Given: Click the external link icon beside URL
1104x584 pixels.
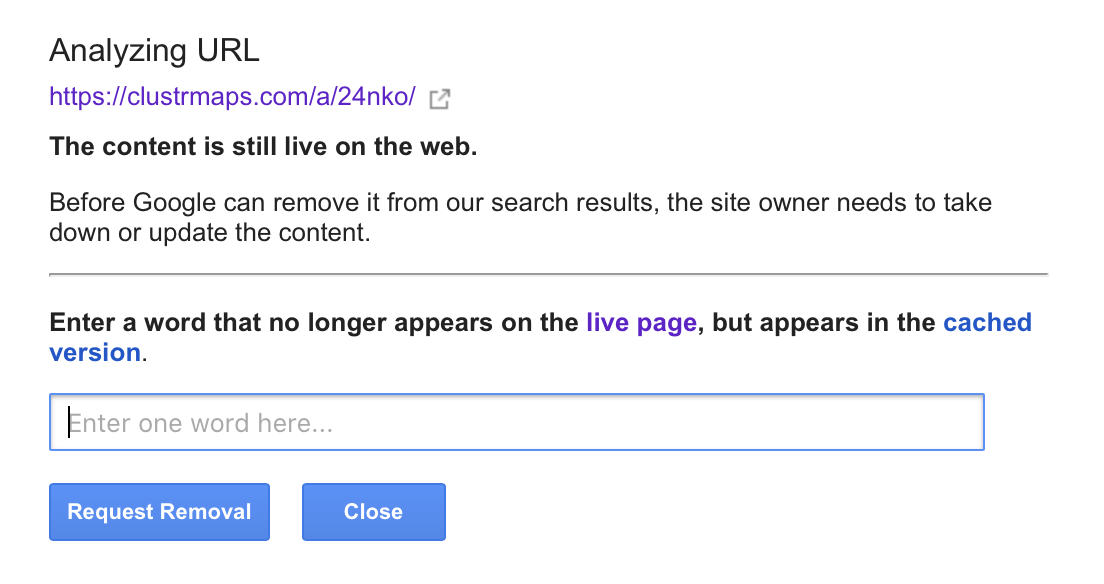Looking at the screenshot, I should pyautogui.click(x=439, y=99).
